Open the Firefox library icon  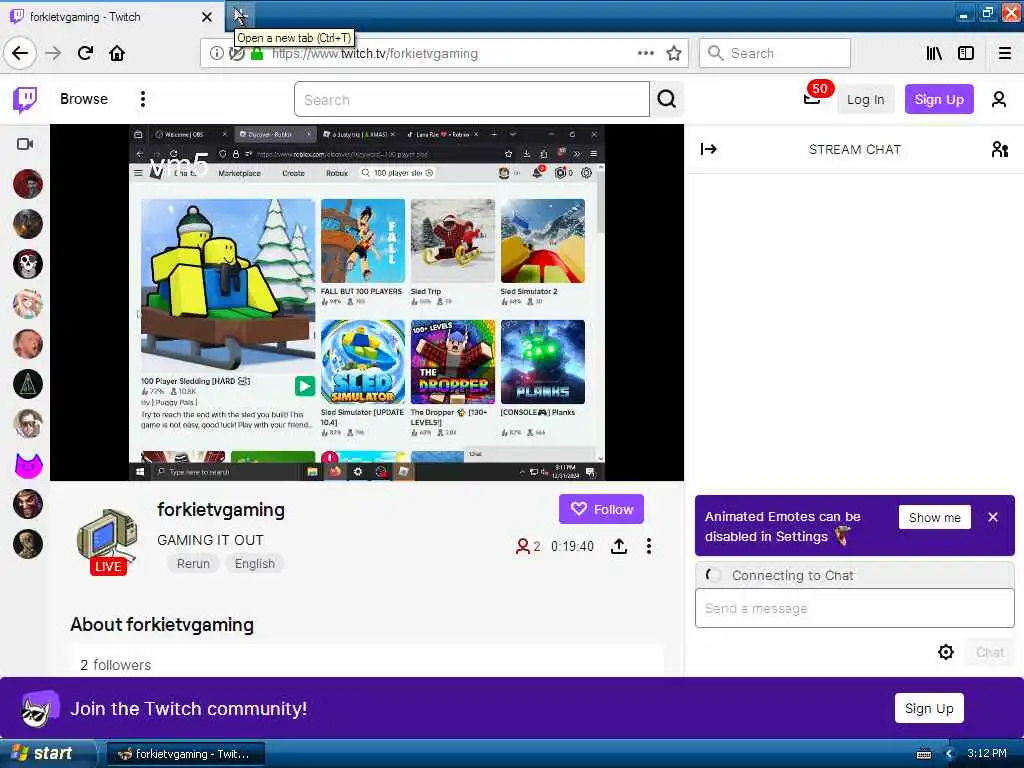(934, 54)
